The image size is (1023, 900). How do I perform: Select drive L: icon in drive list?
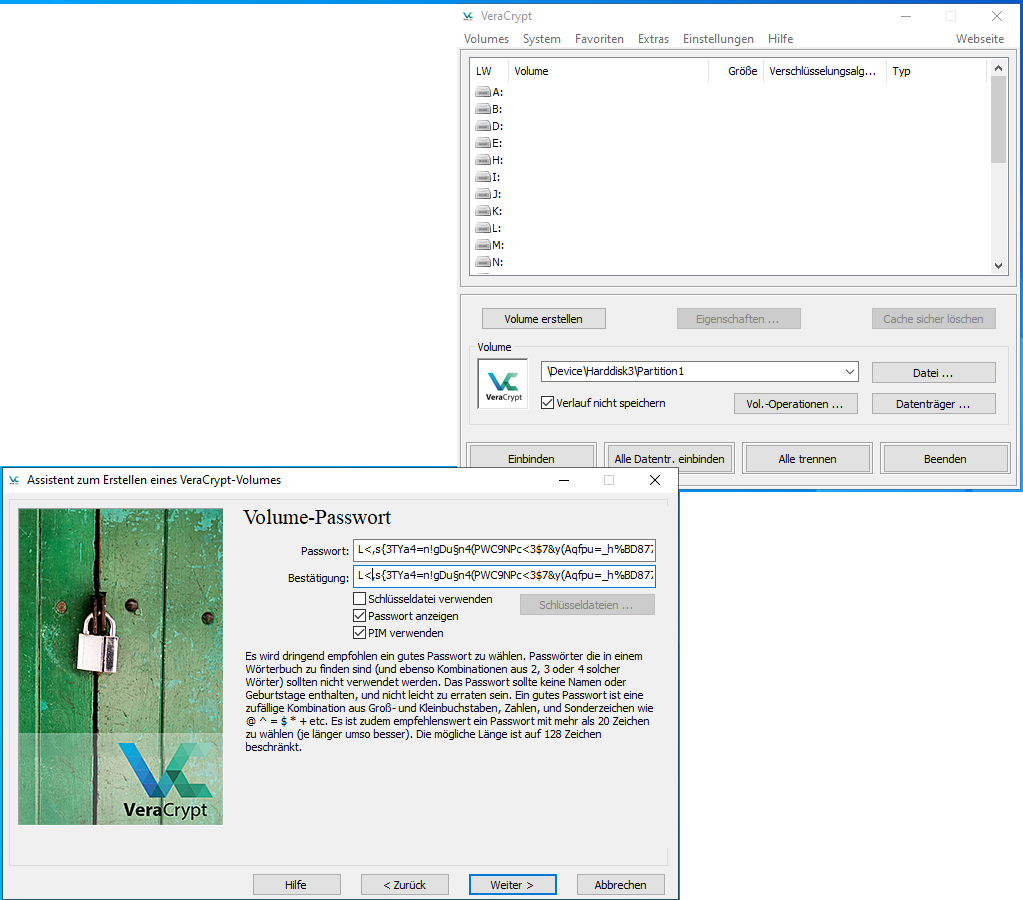click(x=483, y=228)
